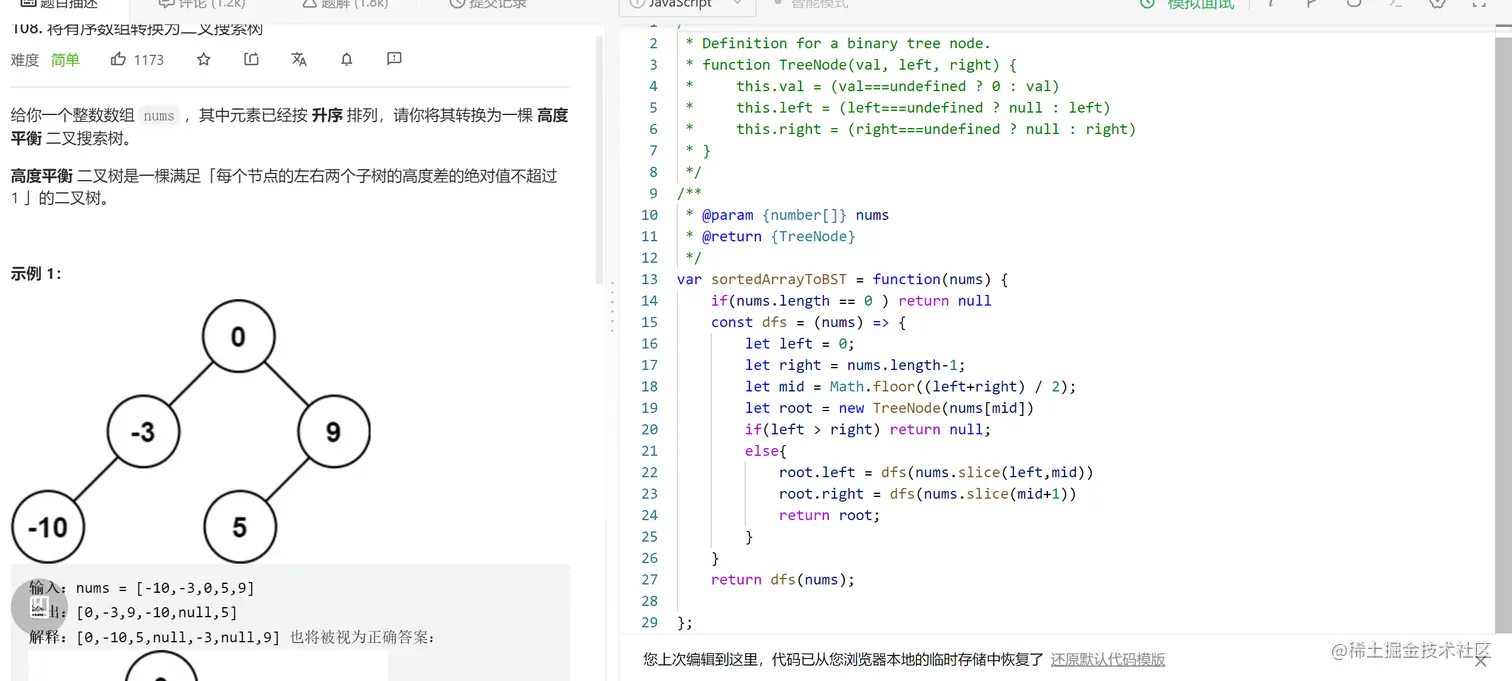Click the output line [0,-3,9,-10,null,5]
Image resolution: width=1512 pixels, height=681 pixels.
click(134, 612)
